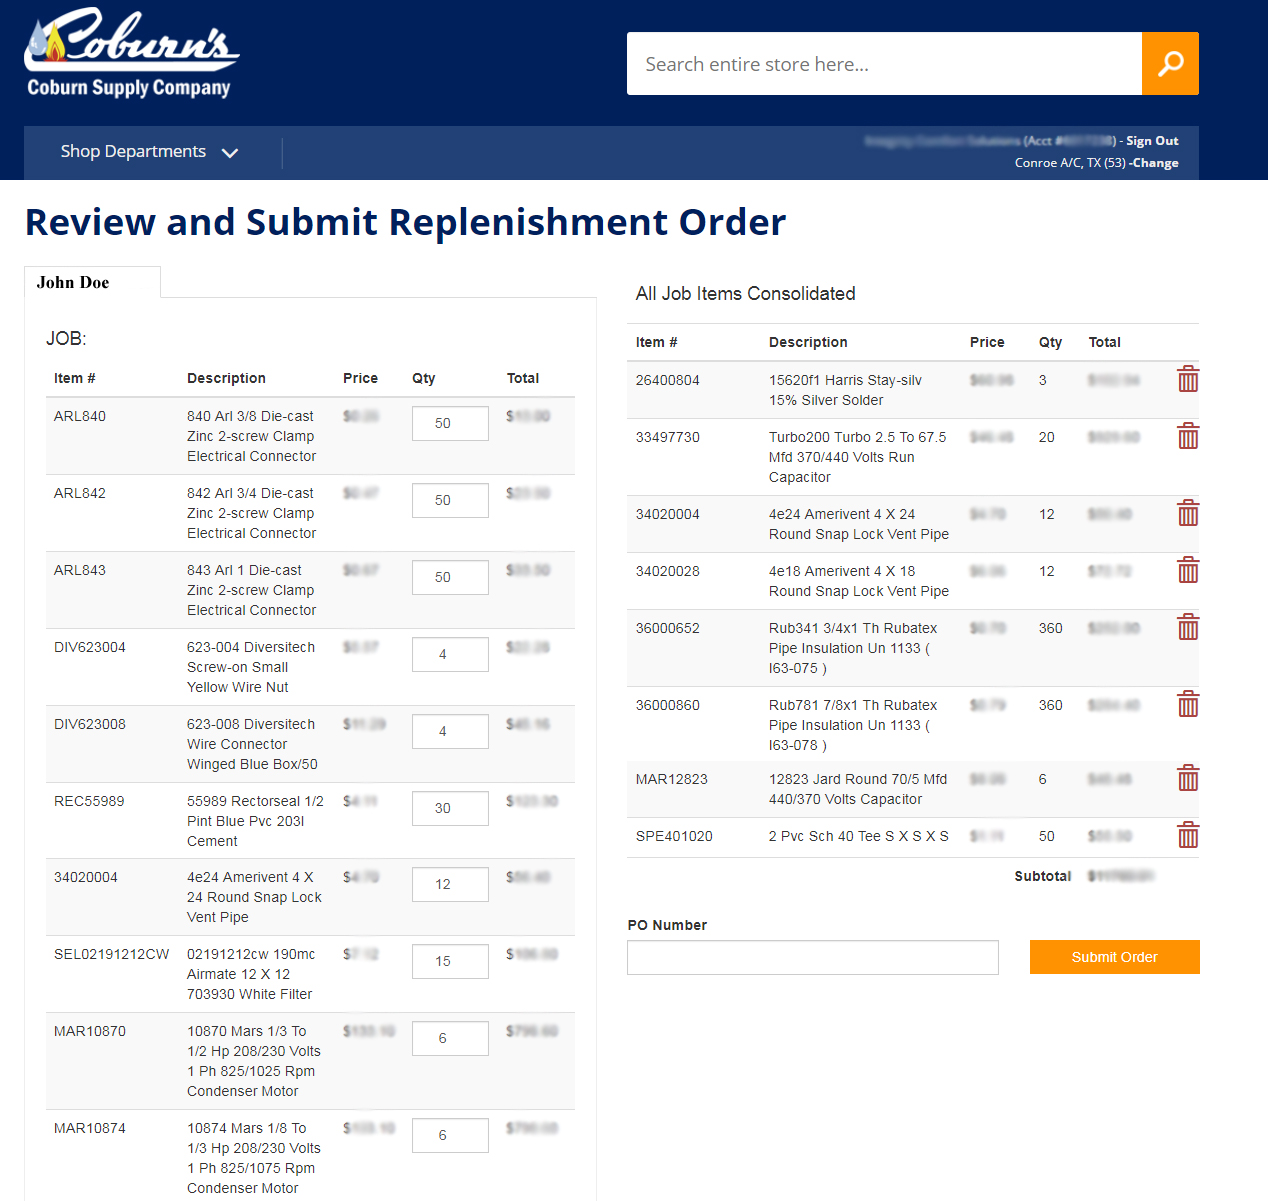Viewport: 1268px width, 1201px height.
Task: Edit quantity for job item 34020004
Action: (450, 884)
